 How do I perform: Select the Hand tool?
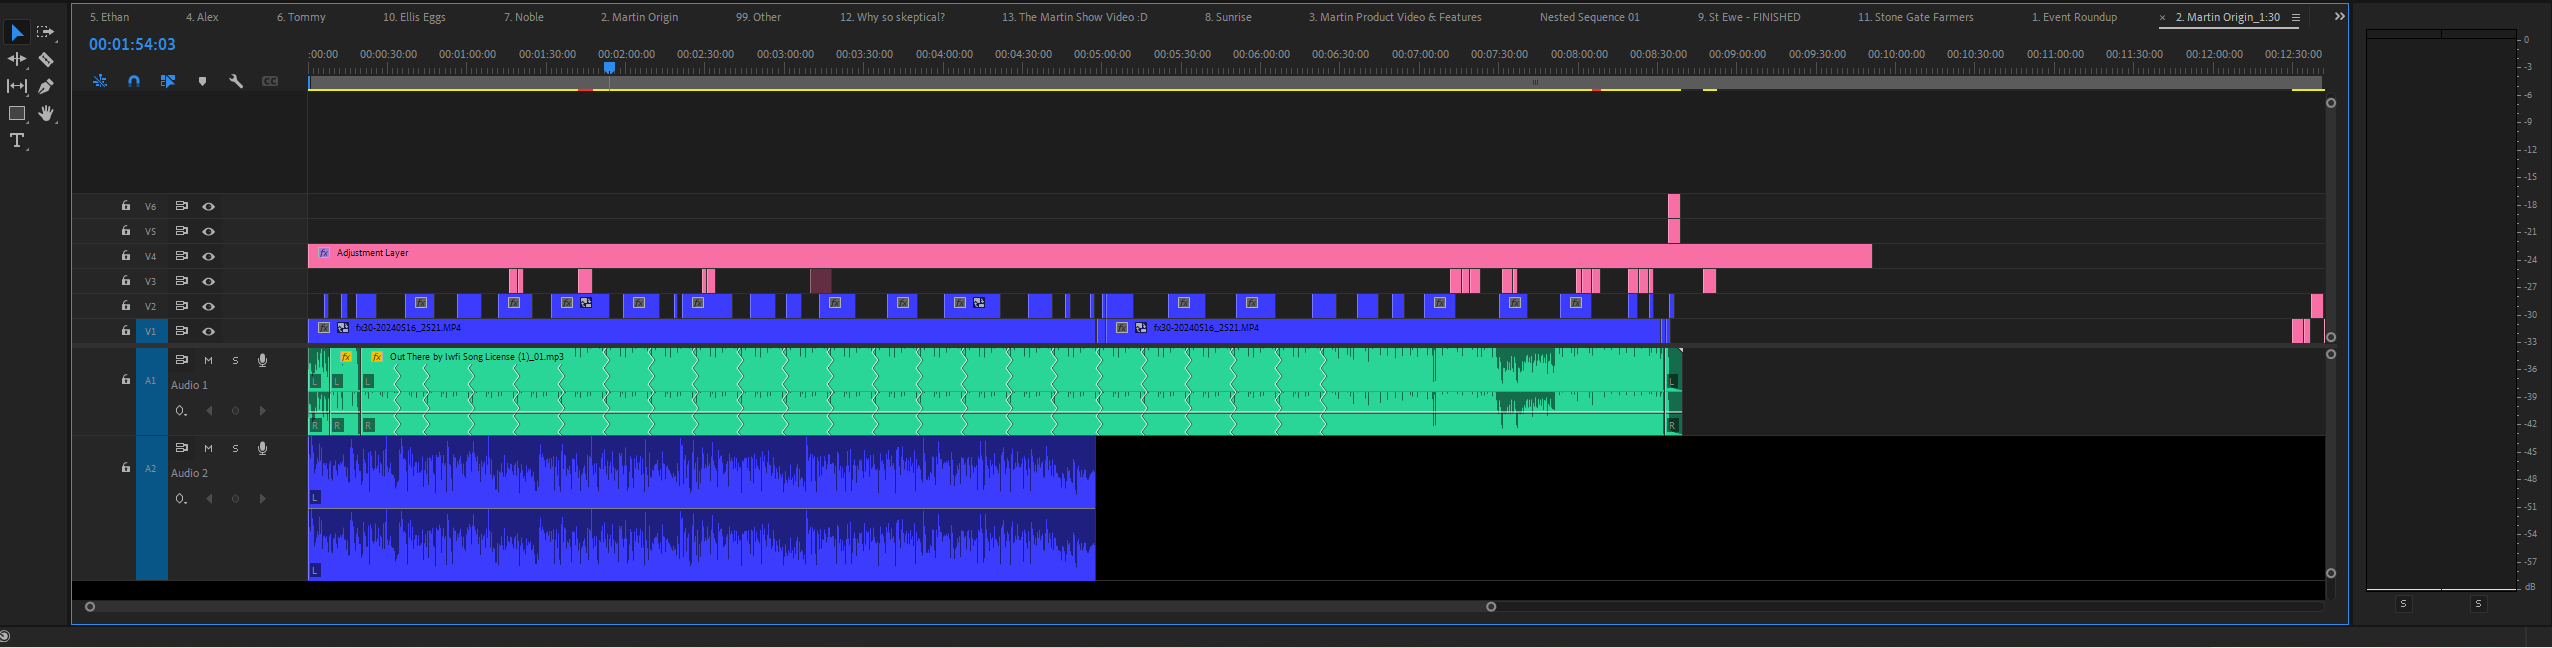46,114
